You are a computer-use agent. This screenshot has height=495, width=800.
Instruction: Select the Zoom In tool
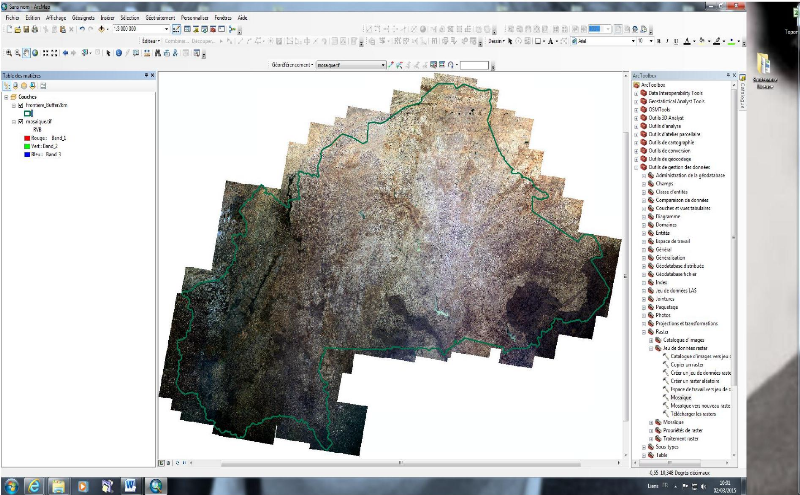(x=9, y=53)
